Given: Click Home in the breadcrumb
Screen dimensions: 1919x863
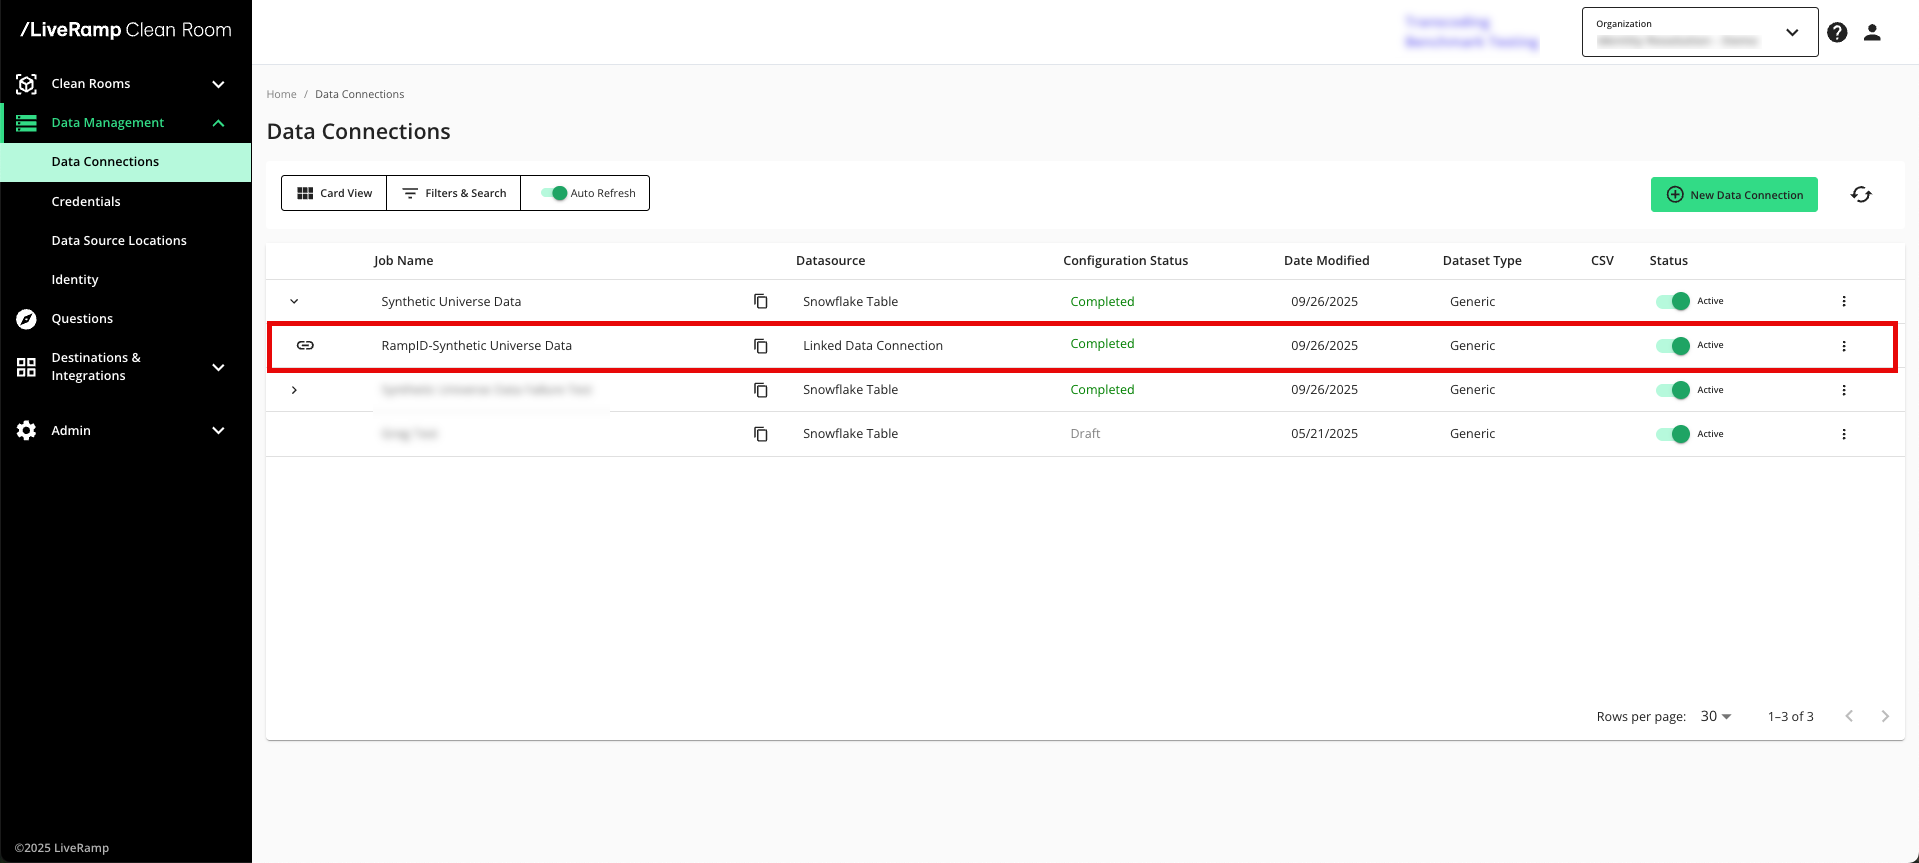Looking at the screenshot, I should click(x=281, y=94).
